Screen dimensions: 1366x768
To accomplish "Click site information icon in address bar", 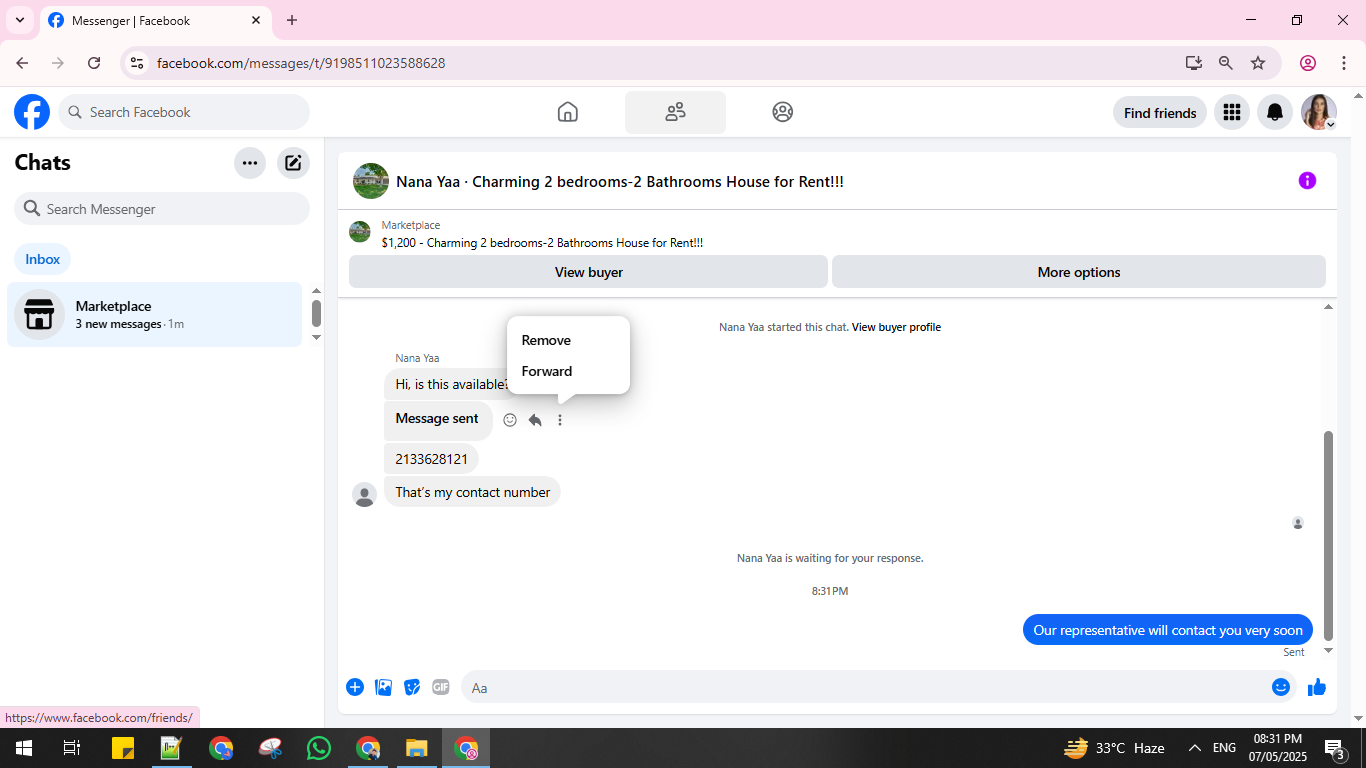I will (x=137, y=63).
